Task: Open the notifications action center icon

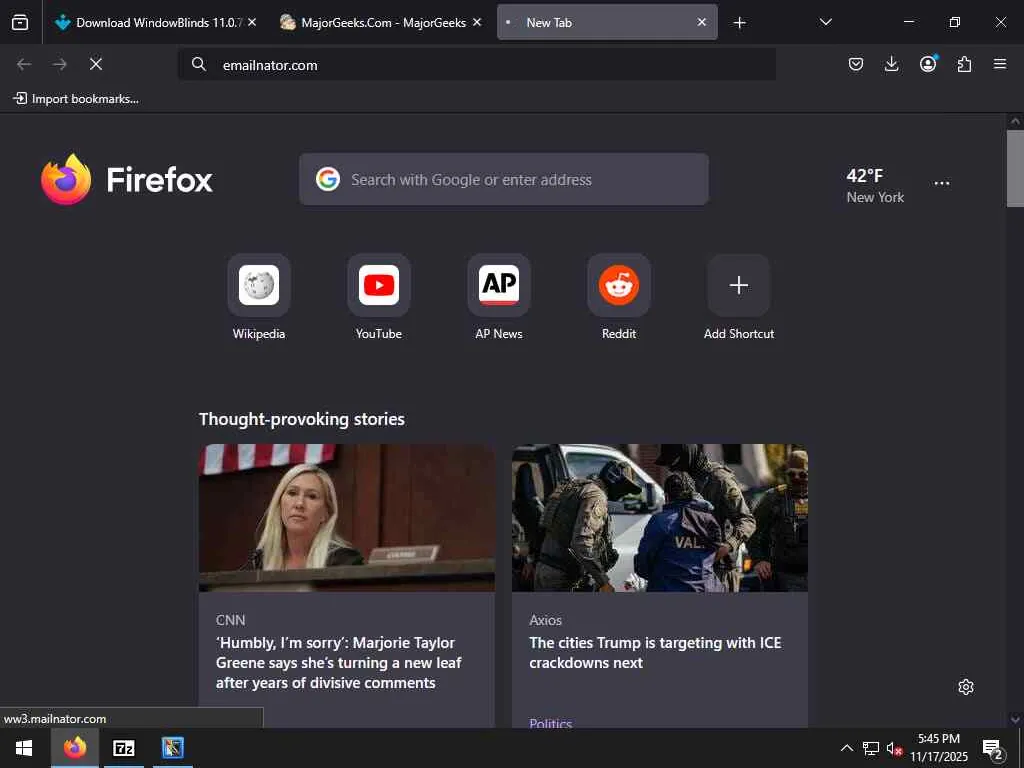Action: (993, 748)
